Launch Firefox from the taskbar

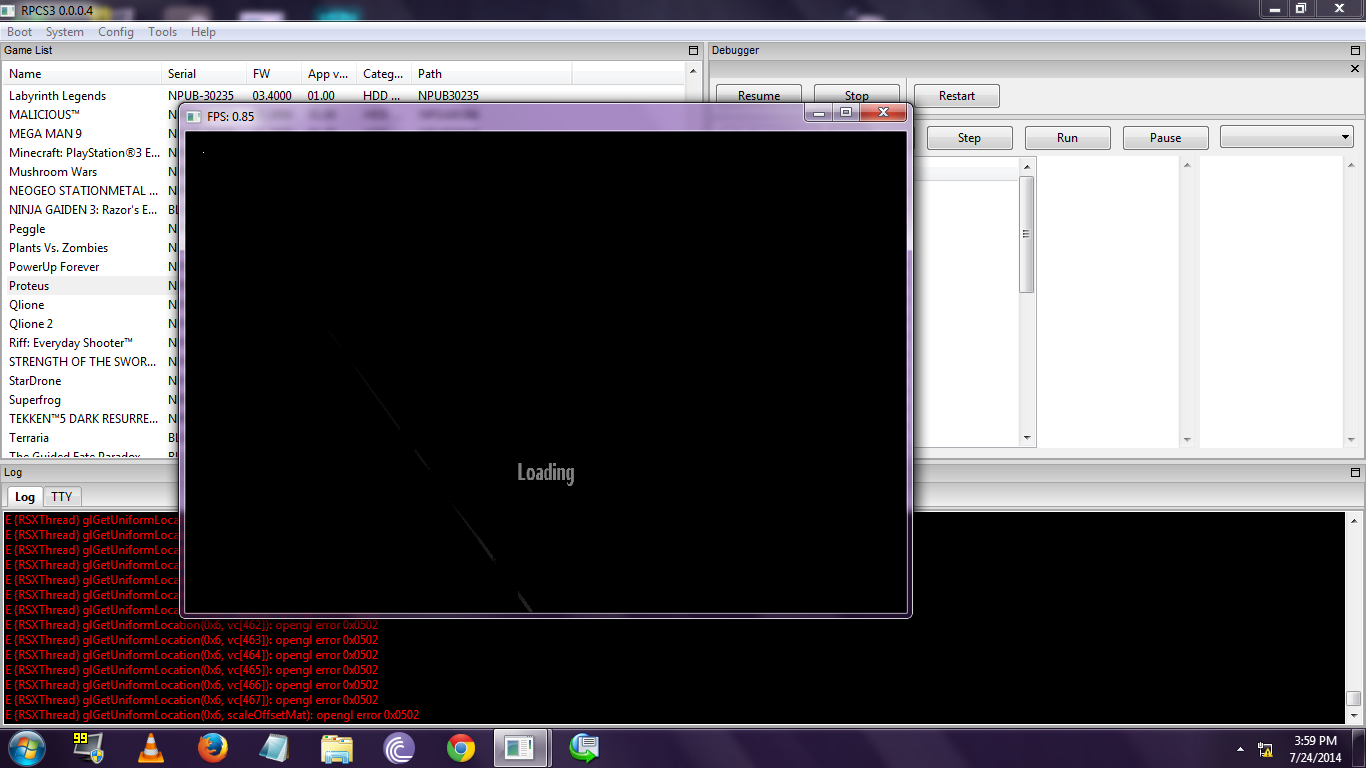click(212, 748)
